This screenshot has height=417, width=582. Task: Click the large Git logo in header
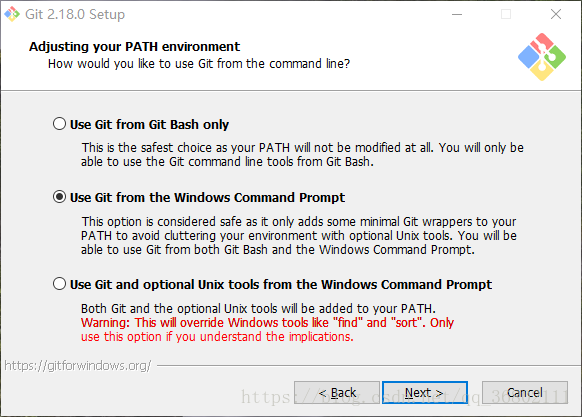coord(542,57)
